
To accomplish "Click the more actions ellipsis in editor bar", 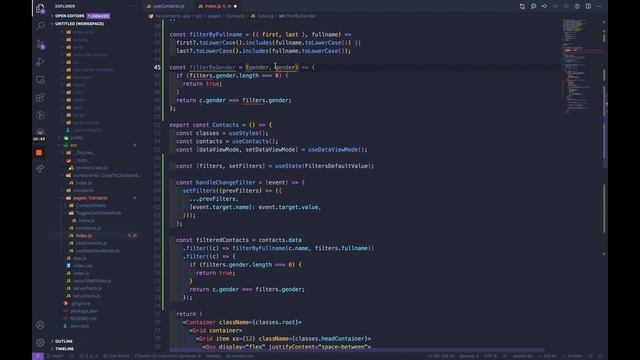I will tap(599, 6).
